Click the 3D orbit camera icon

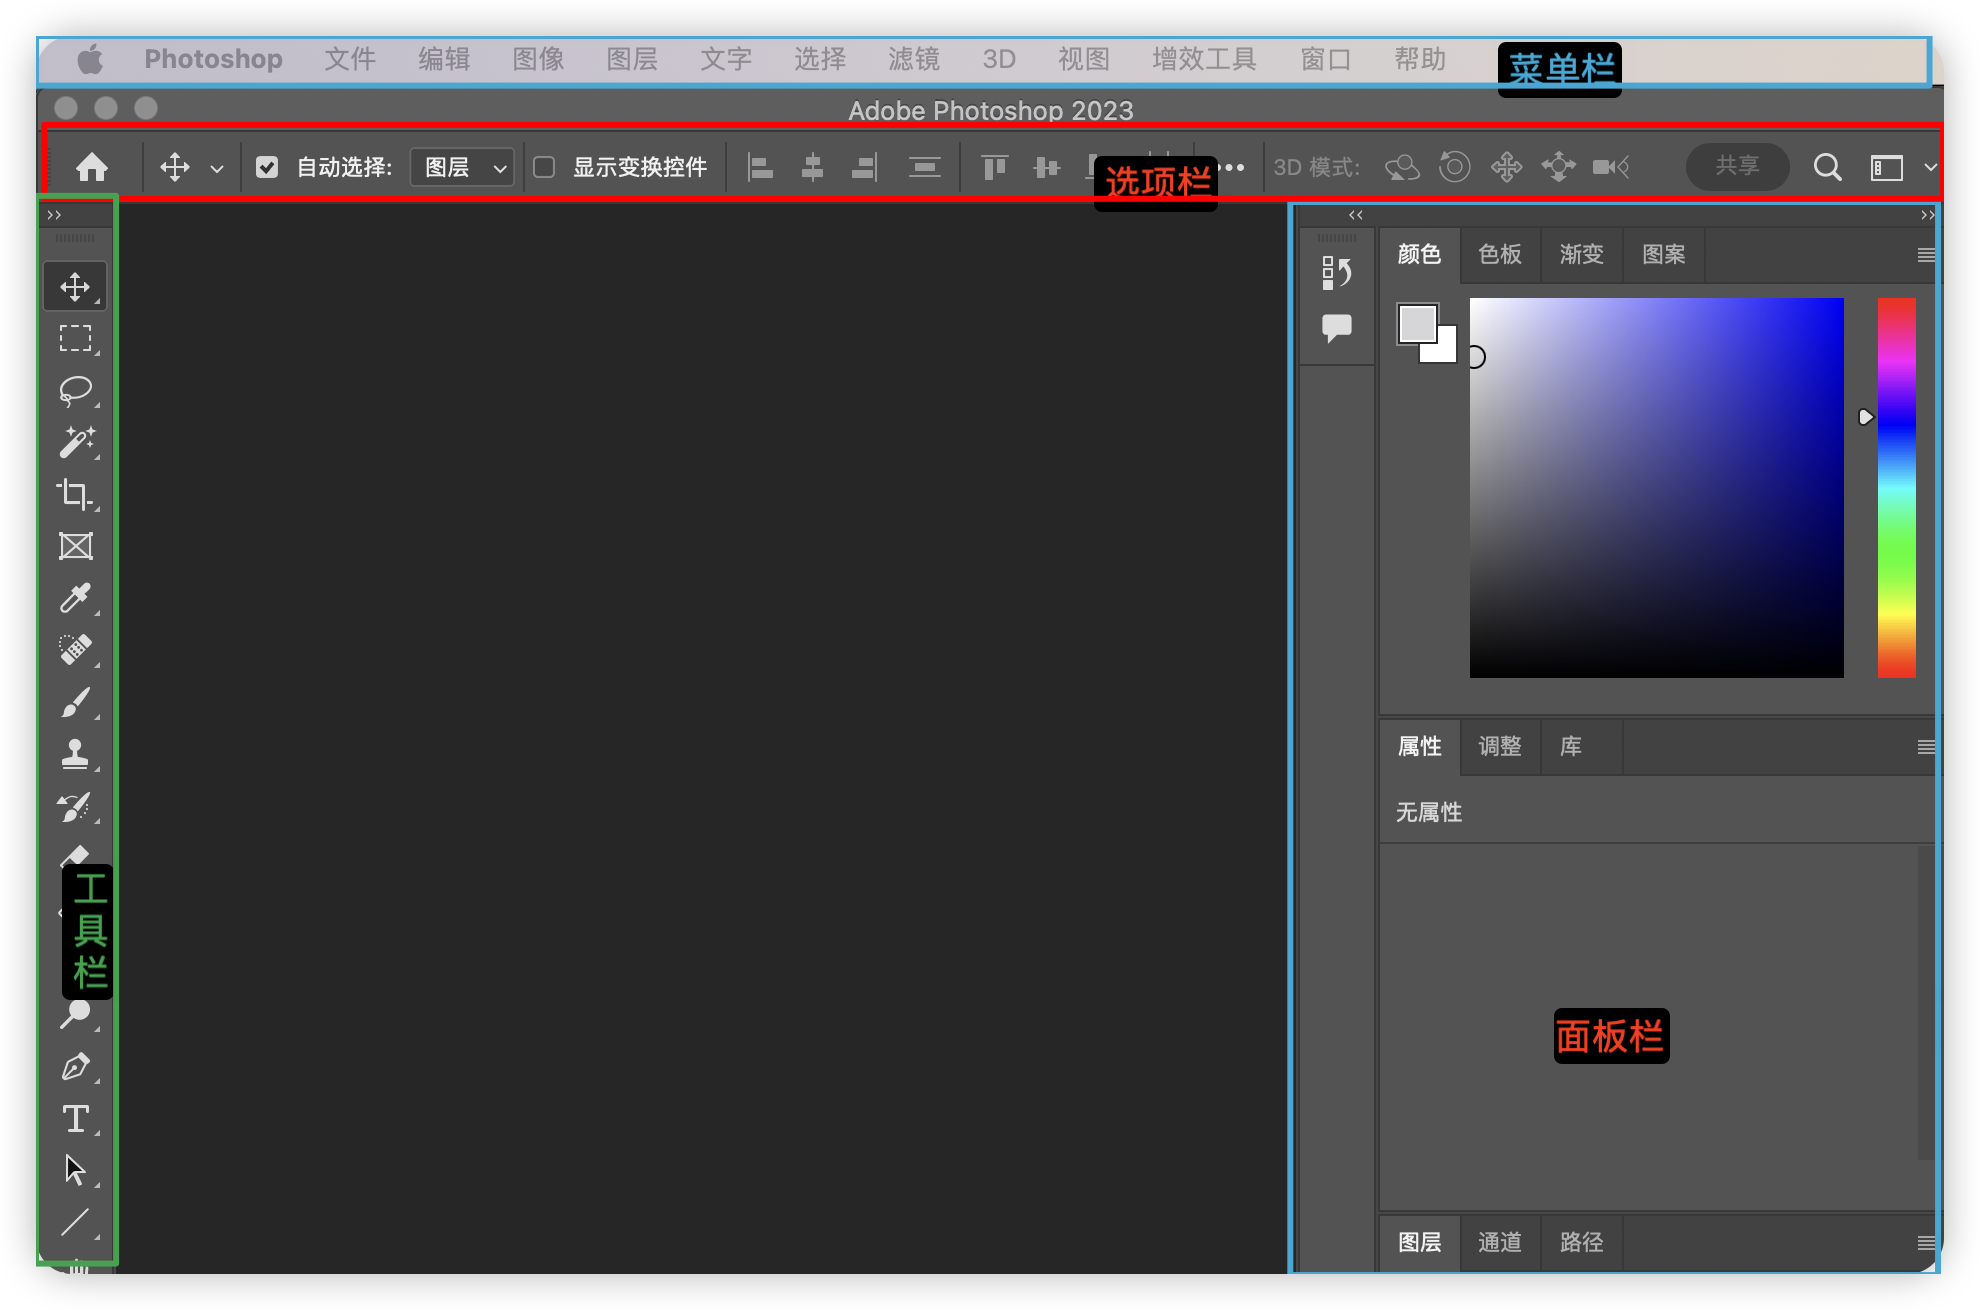(1402, 167)
